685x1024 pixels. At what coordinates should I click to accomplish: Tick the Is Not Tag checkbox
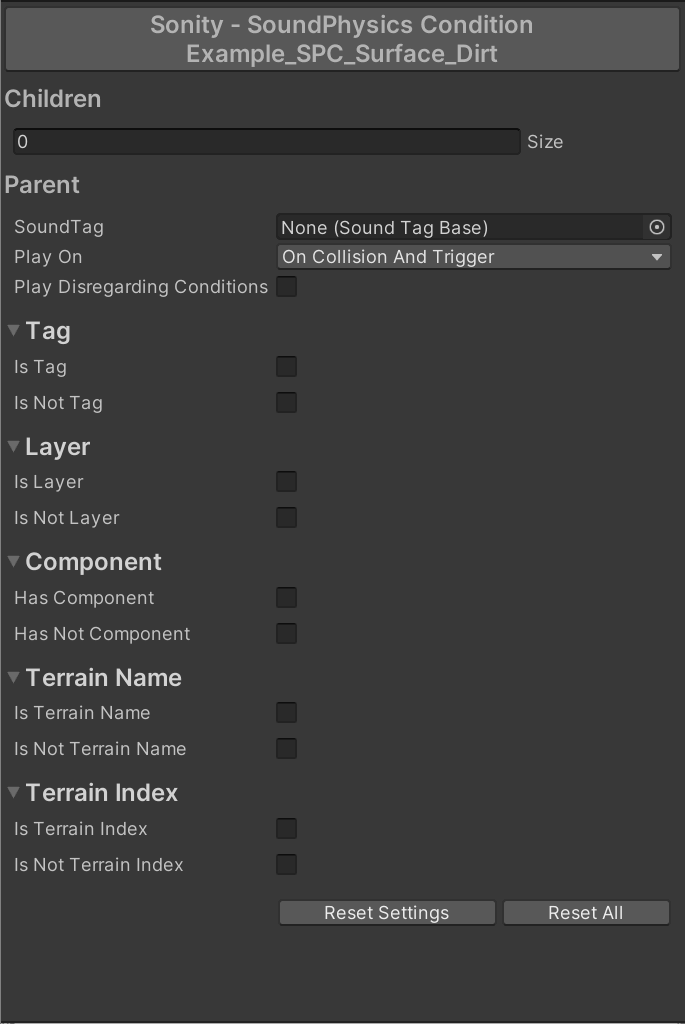[287, 403]
